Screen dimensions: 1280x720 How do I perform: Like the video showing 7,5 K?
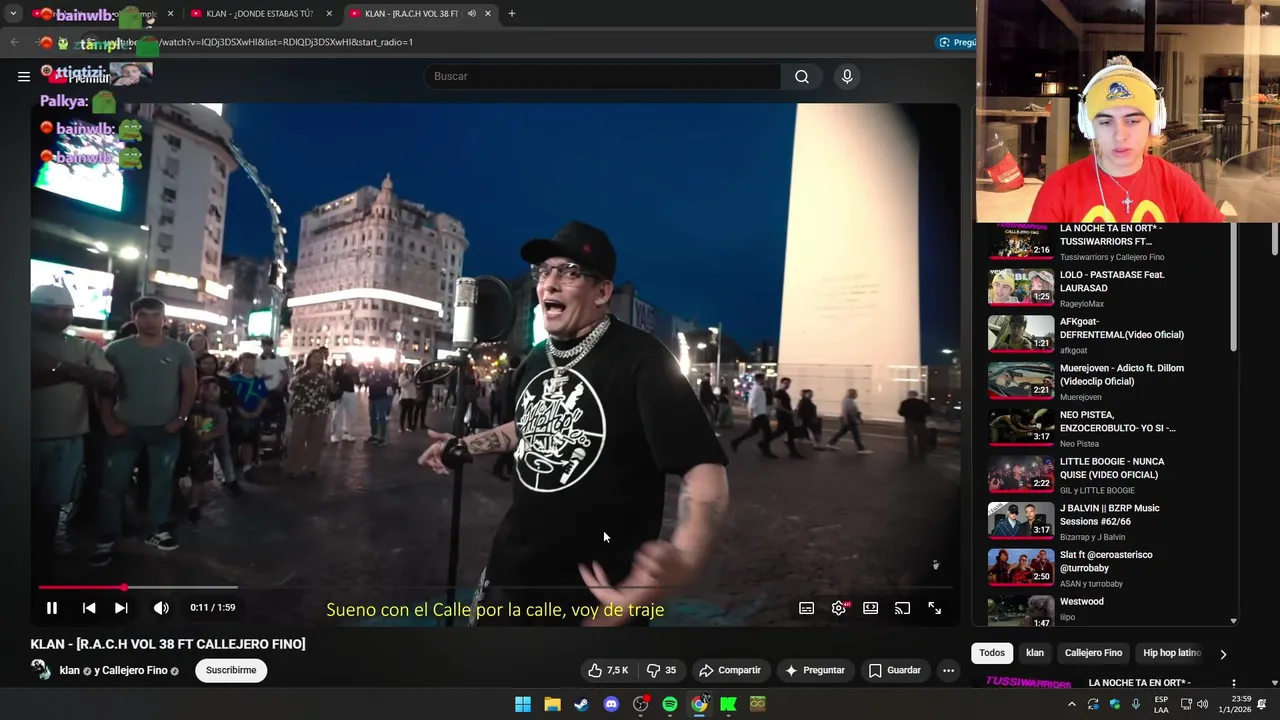pos(608,670)
